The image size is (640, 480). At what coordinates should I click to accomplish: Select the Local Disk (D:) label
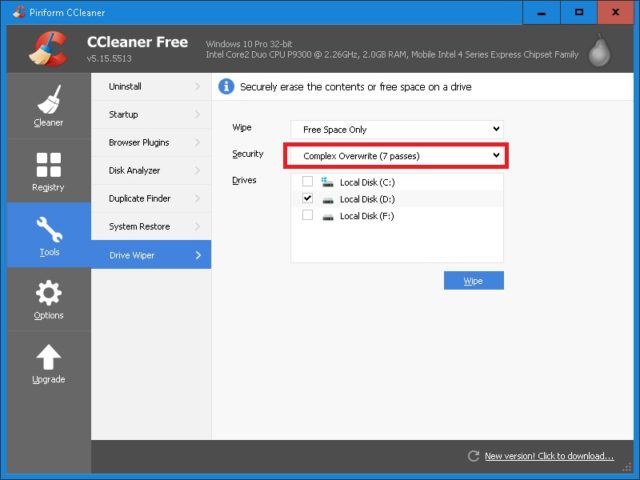pyautogui.click(x=367, y=199)
